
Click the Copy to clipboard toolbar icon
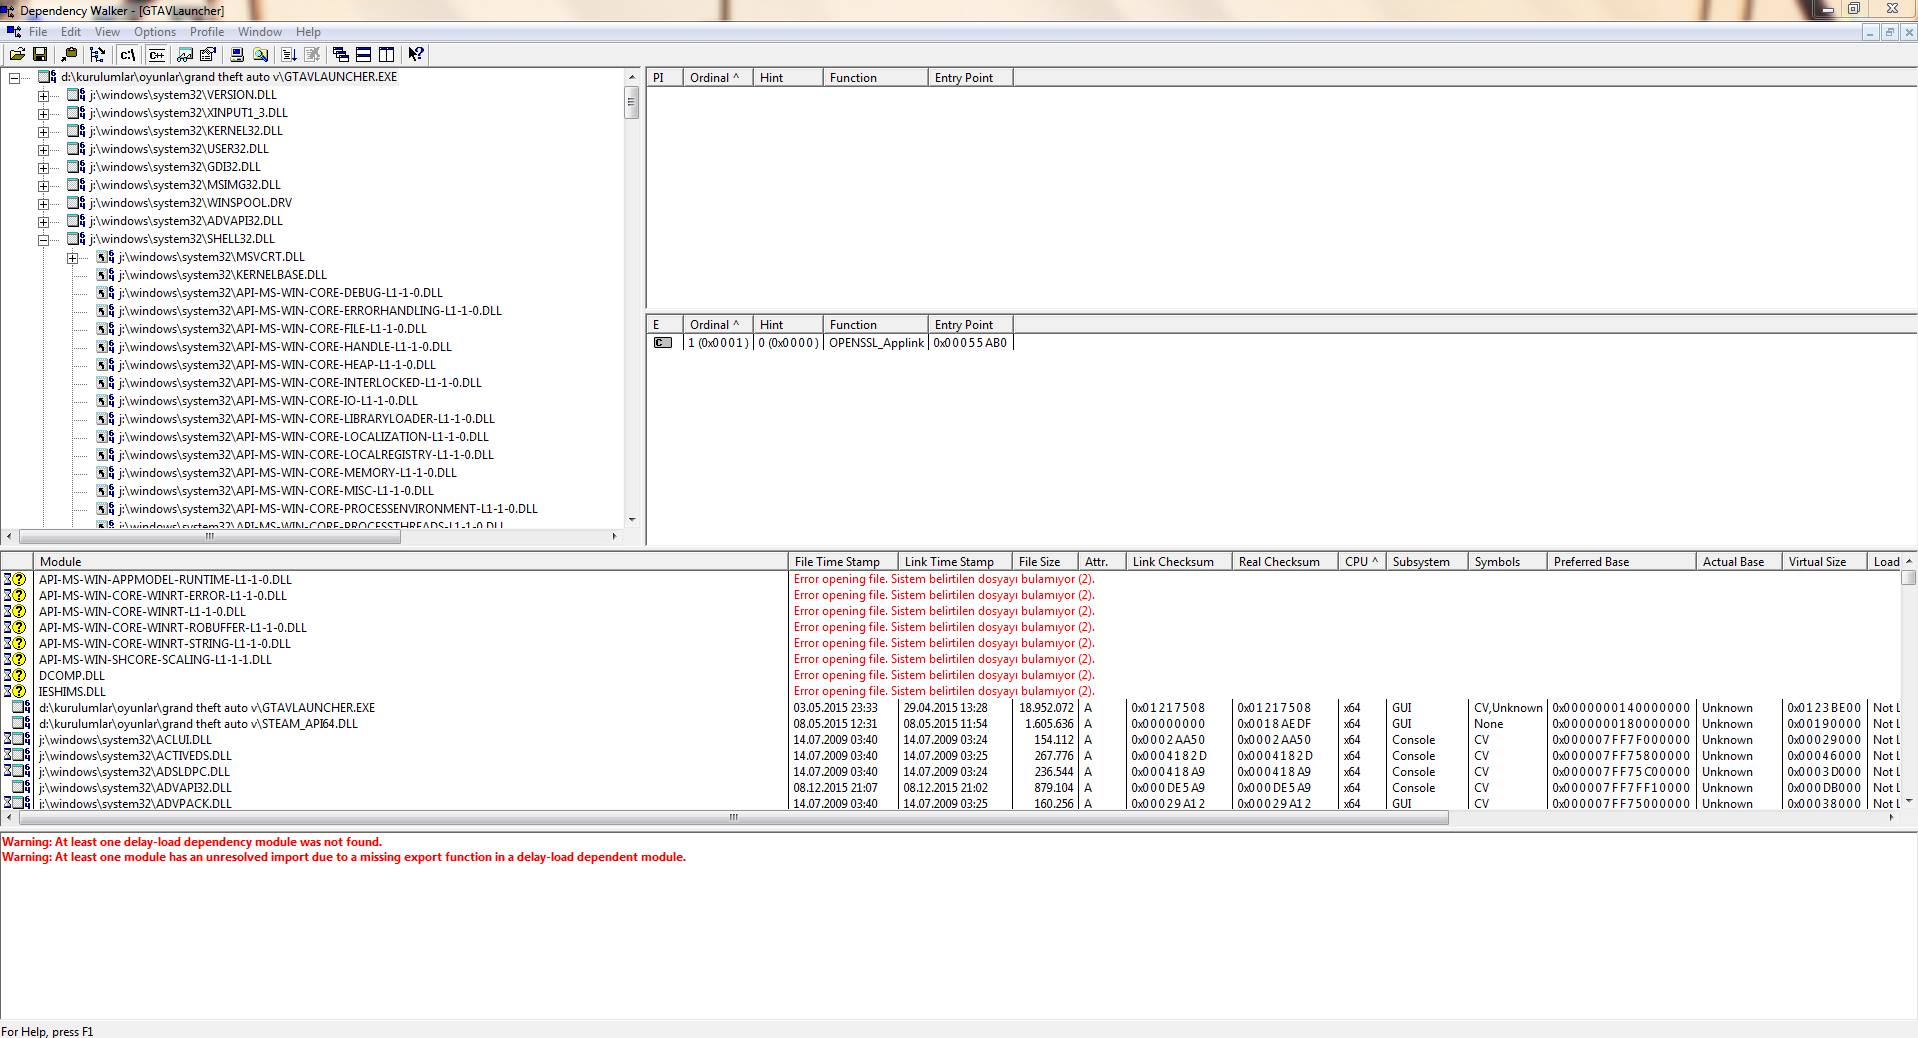[69, 55]
